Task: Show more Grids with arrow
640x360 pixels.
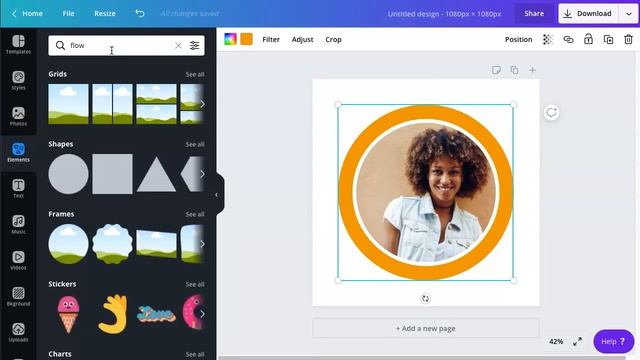Action: [x=202, y=104]
